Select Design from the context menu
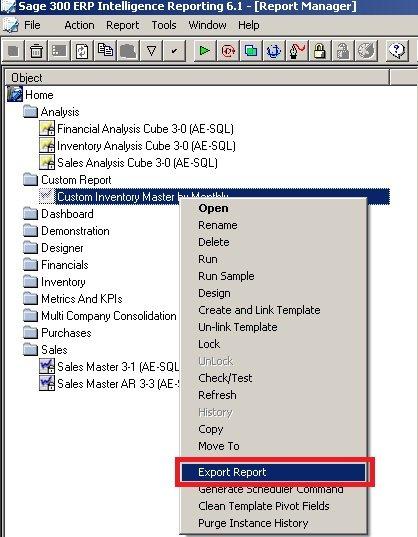418x537 pixels. (273, 293)
